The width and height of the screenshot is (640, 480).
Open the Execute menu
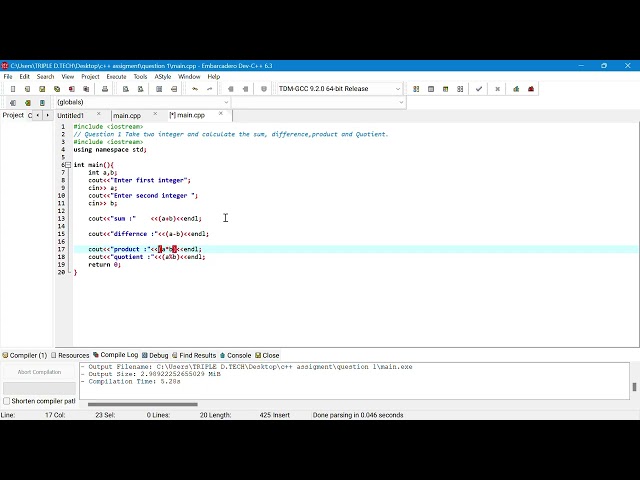pos(116,77)
